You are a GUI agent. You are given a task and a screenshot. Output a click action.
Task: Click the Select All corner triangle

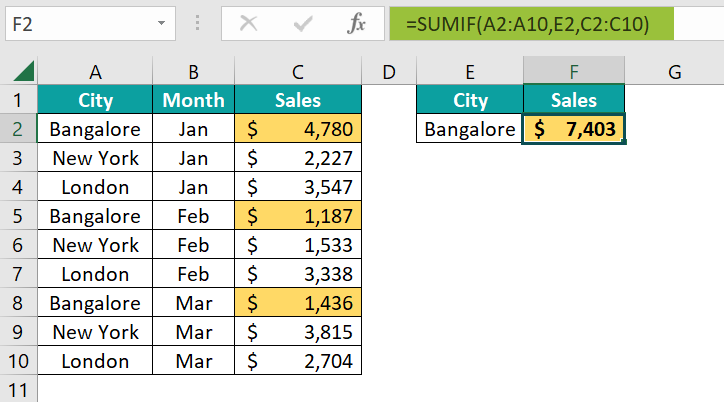click(24, 71)
